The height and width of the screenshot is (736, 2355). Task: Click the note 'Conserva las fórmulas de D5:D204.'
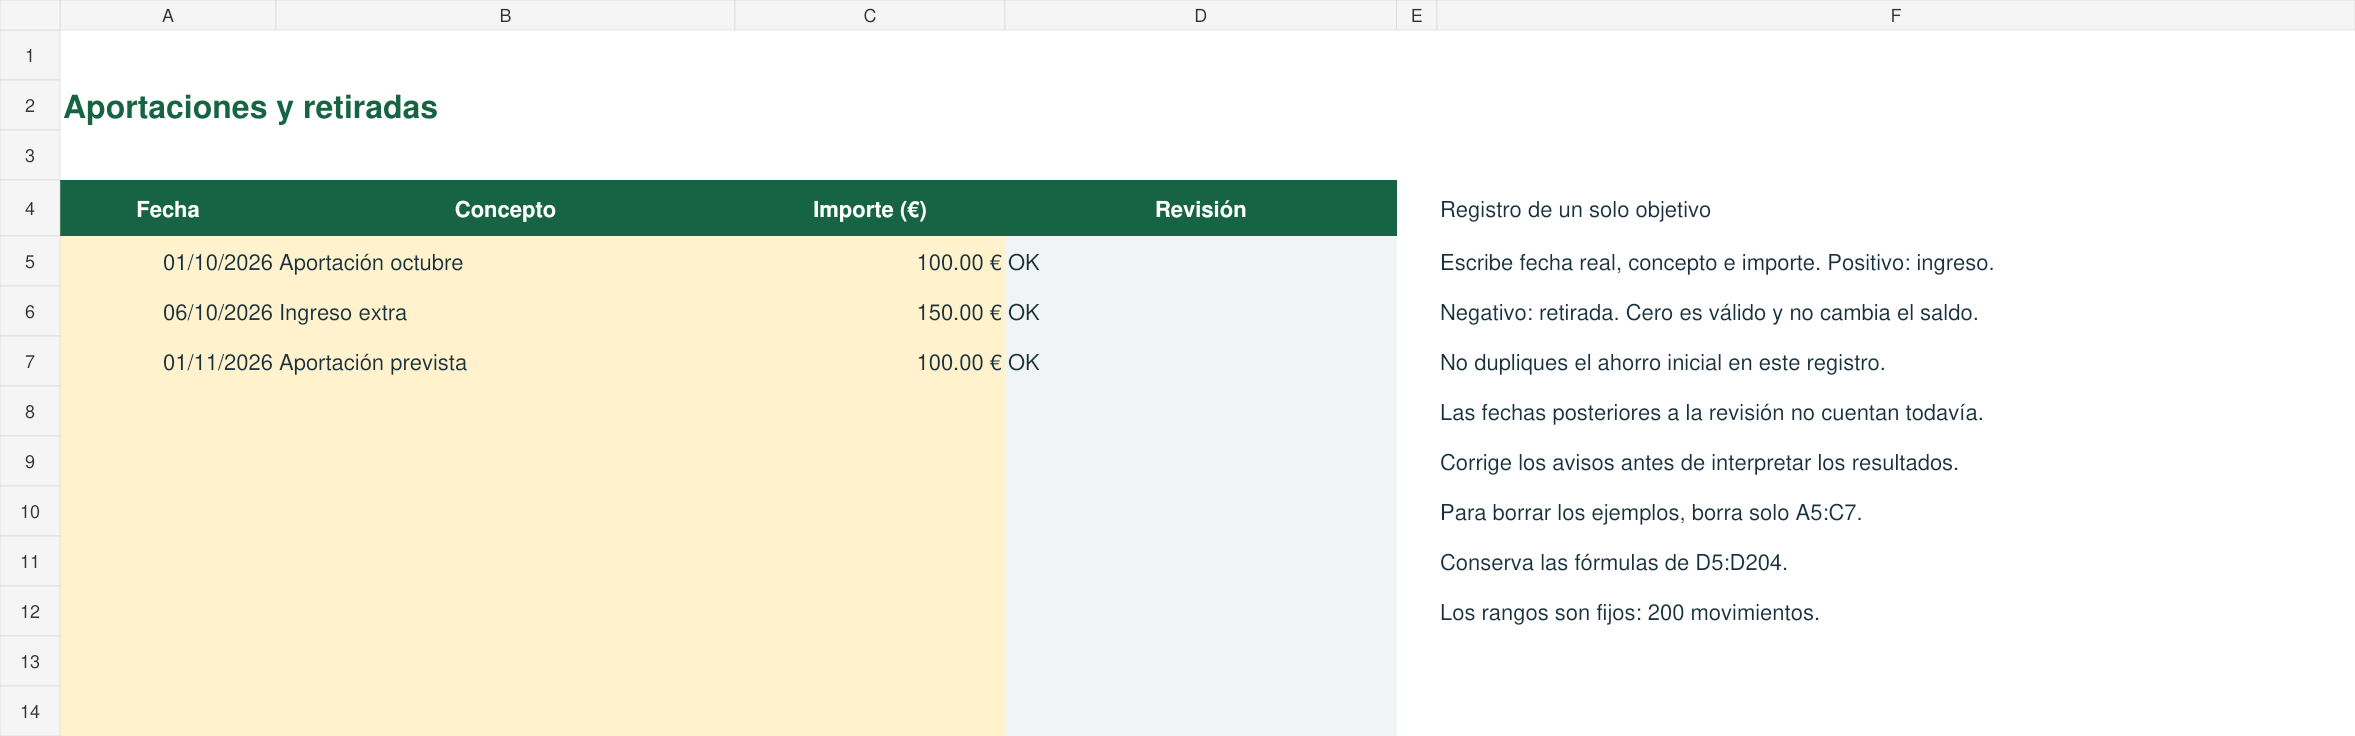pos(1614,563)
